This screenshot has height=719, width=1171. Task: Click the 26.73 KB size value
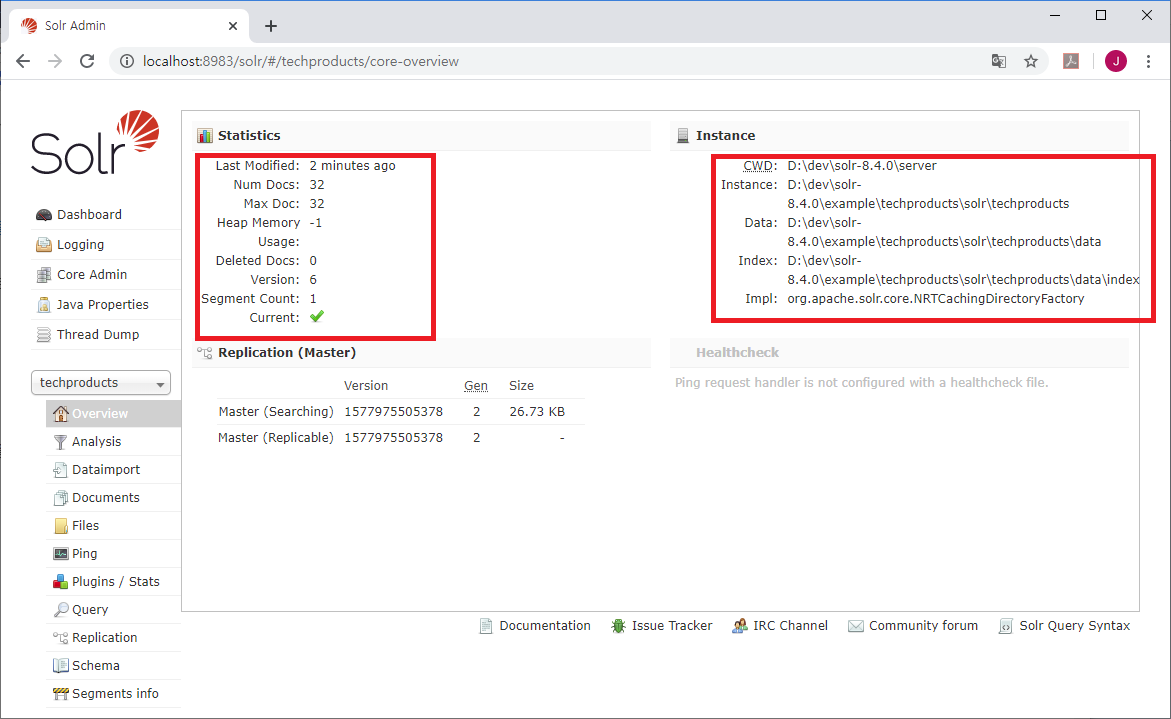click(537, 411)
